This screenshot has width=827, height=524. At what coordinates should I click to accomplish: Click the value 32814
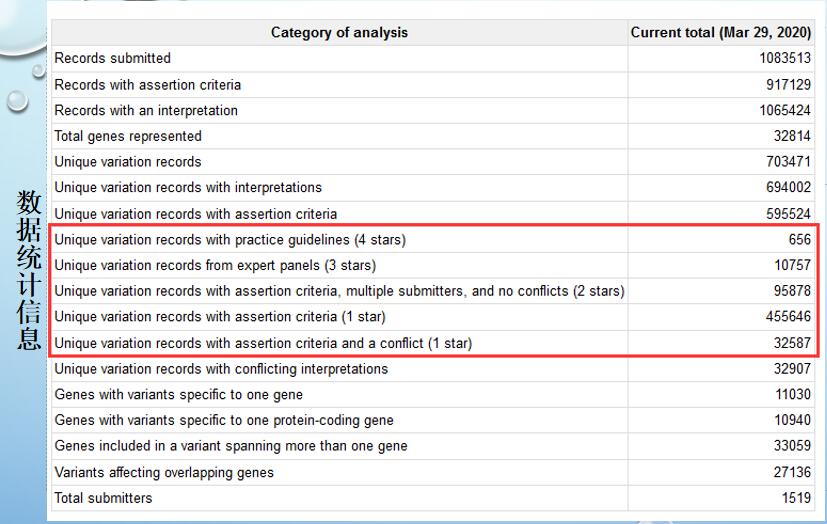(791, 136)
